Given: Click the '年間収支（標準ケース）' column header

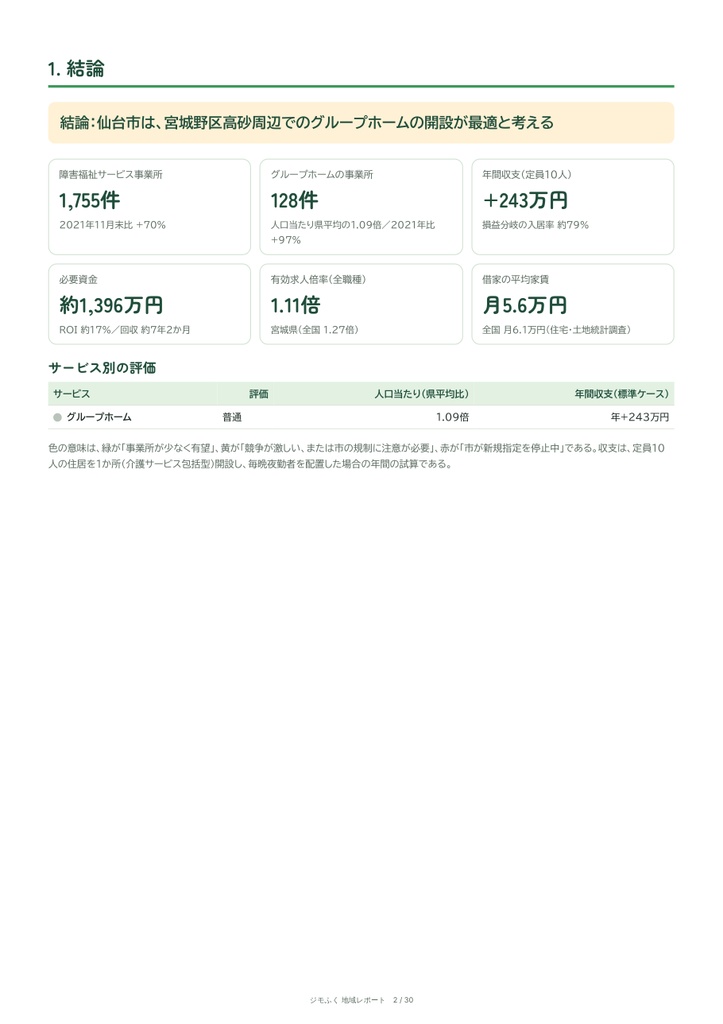Looking at the screenshot, I should tap(621, 394).
